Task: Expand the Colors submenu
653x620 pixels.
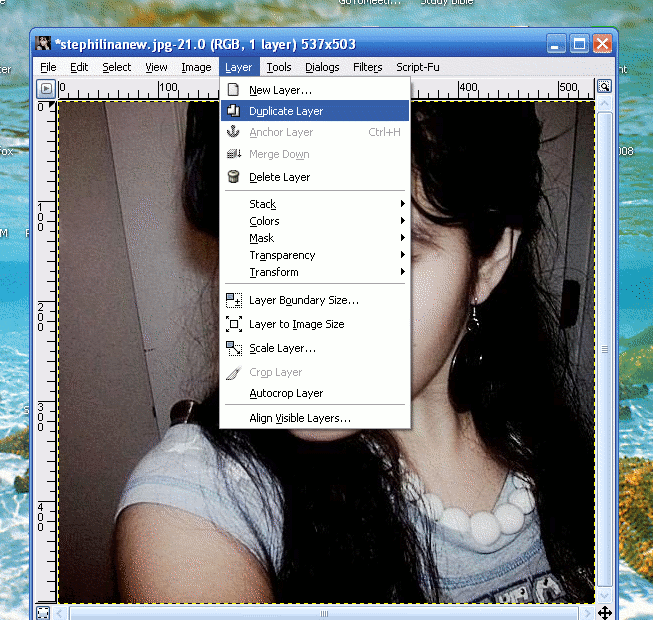Action: point(315,221)
